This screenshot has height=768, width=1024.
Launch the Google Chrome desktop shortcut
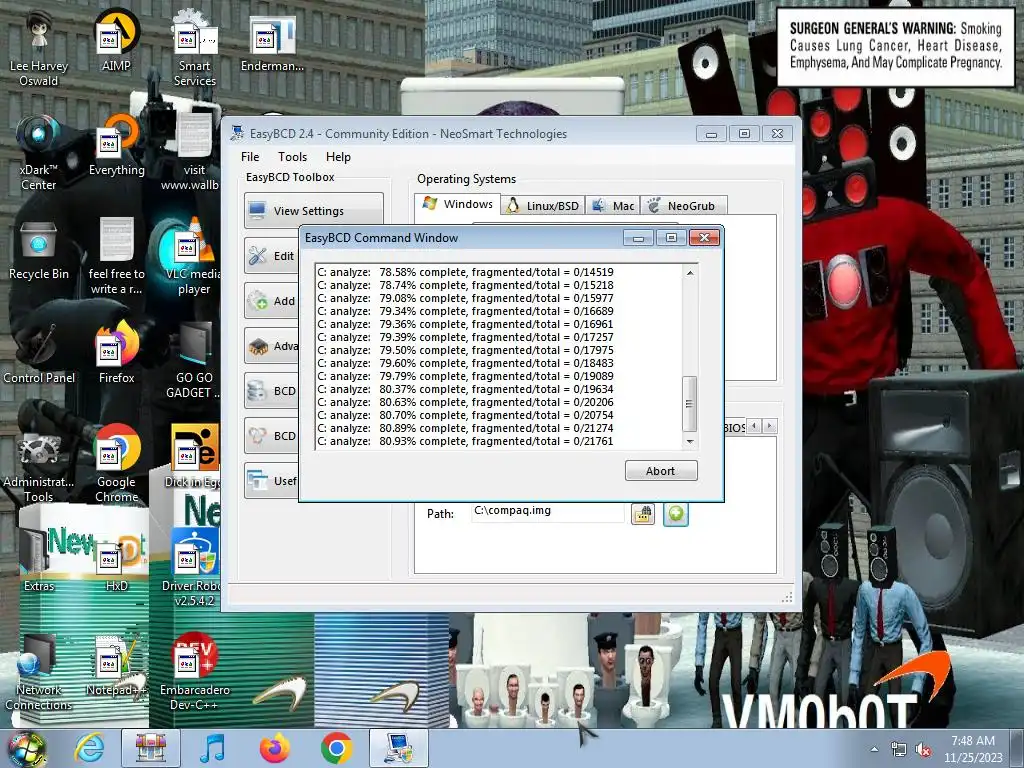pyautogui.click(x=116, y=464)
